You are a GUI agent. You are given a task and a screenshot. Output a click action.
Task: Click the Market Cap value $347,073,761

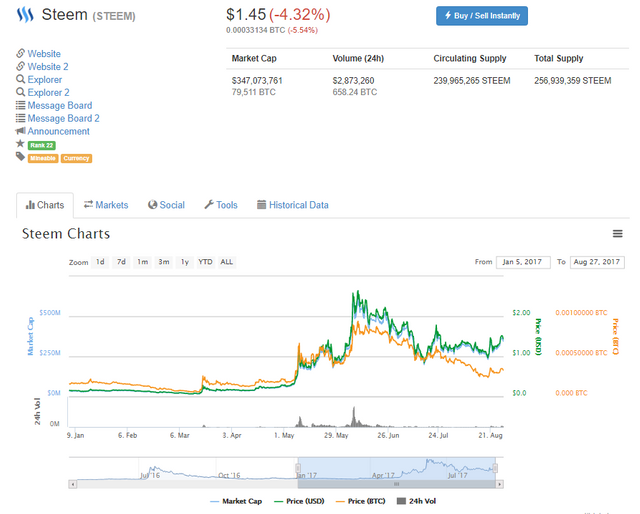257,81
